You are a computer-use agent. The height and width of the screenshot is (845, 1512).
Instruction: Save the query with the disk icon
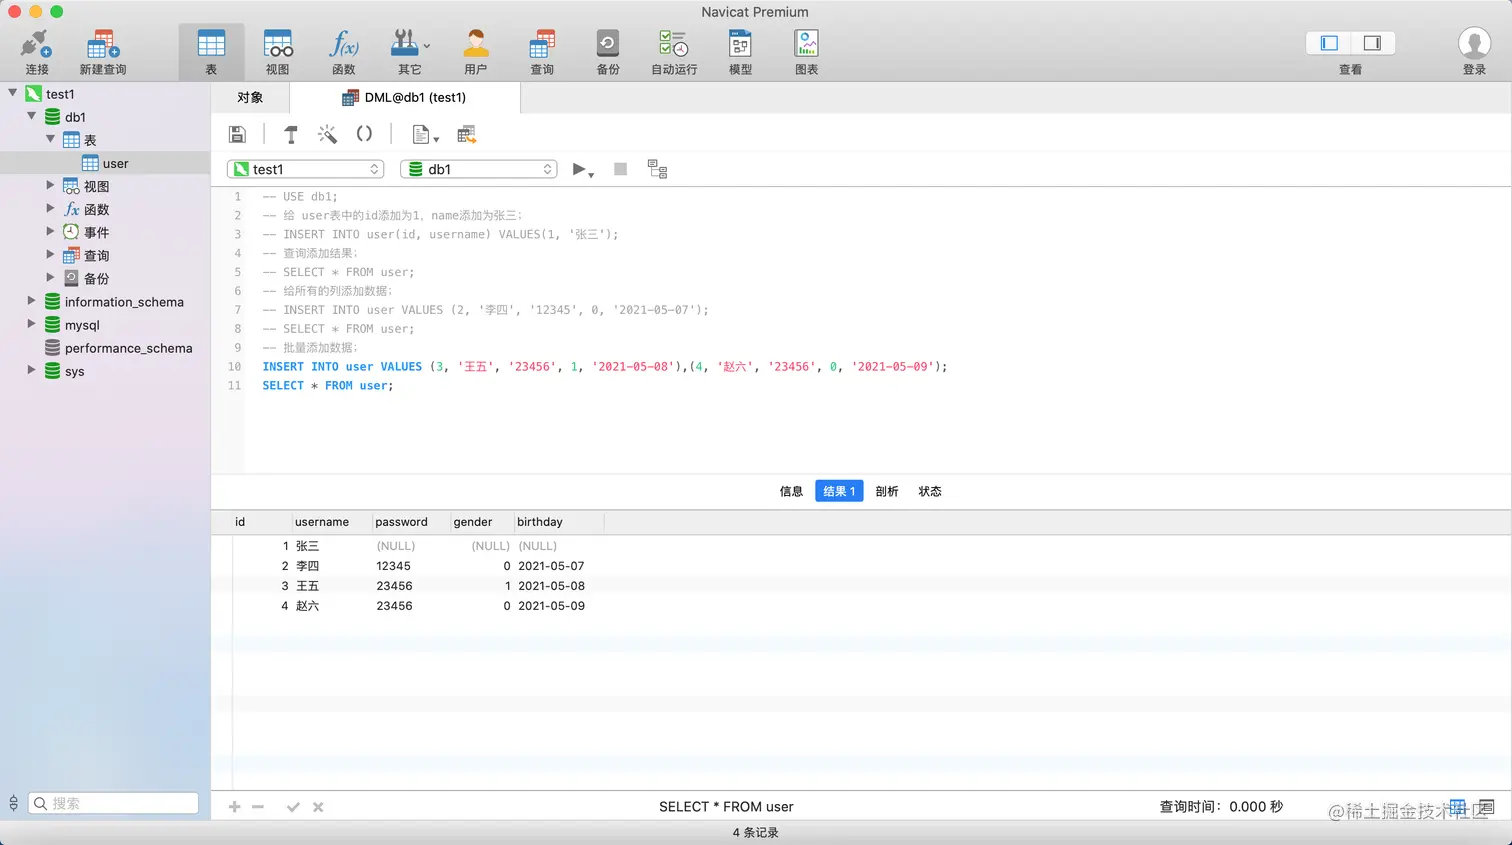click(238, 134)
